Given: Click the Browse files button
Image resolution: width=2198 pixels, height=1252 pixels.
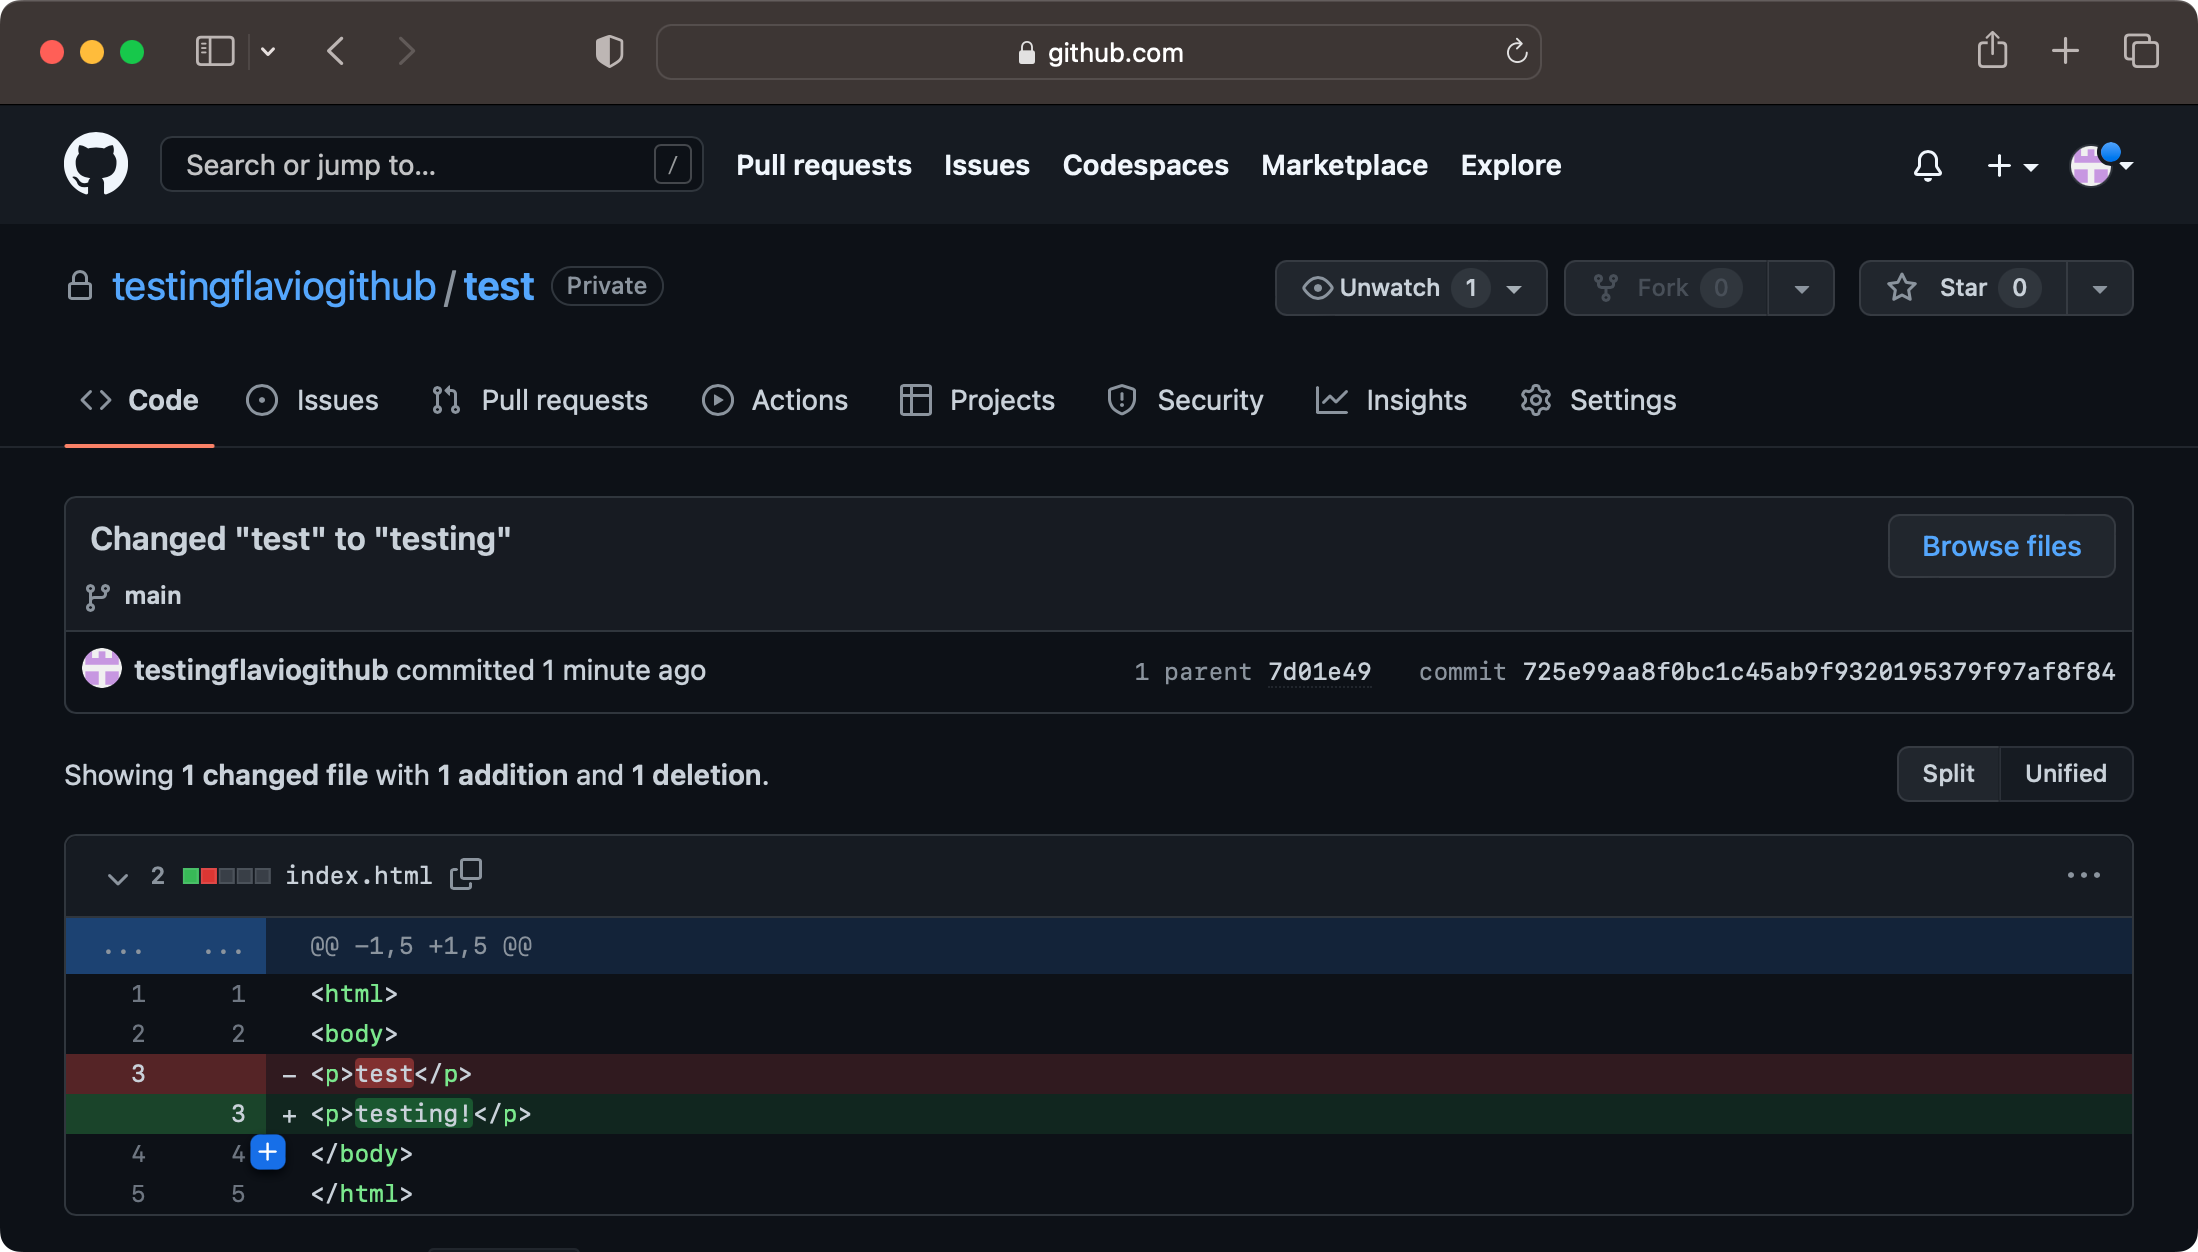Looking at the screenshot, I should [2001, 546].
